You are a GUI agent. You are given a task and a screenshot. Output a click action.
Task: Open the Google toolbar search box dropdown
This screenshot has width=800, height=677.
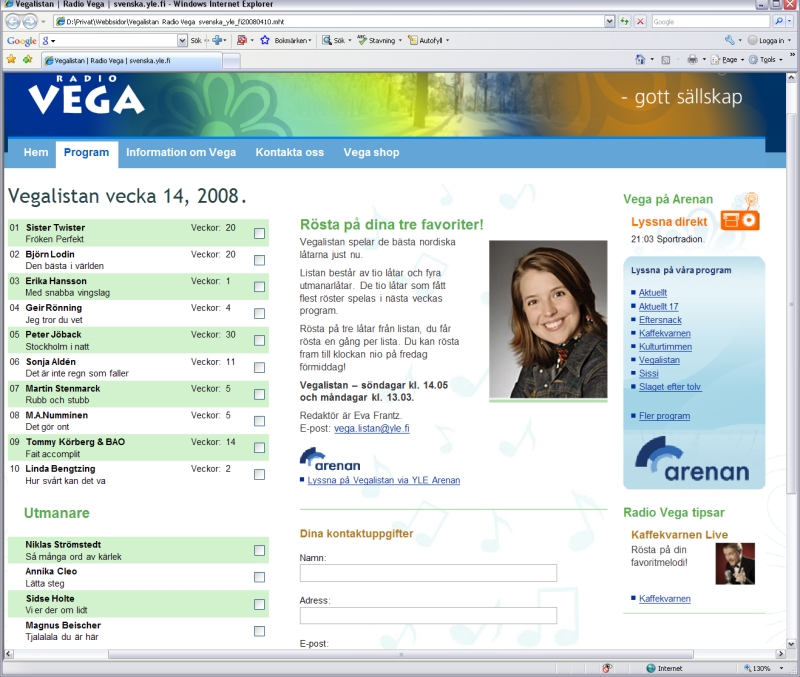(182, 40)
